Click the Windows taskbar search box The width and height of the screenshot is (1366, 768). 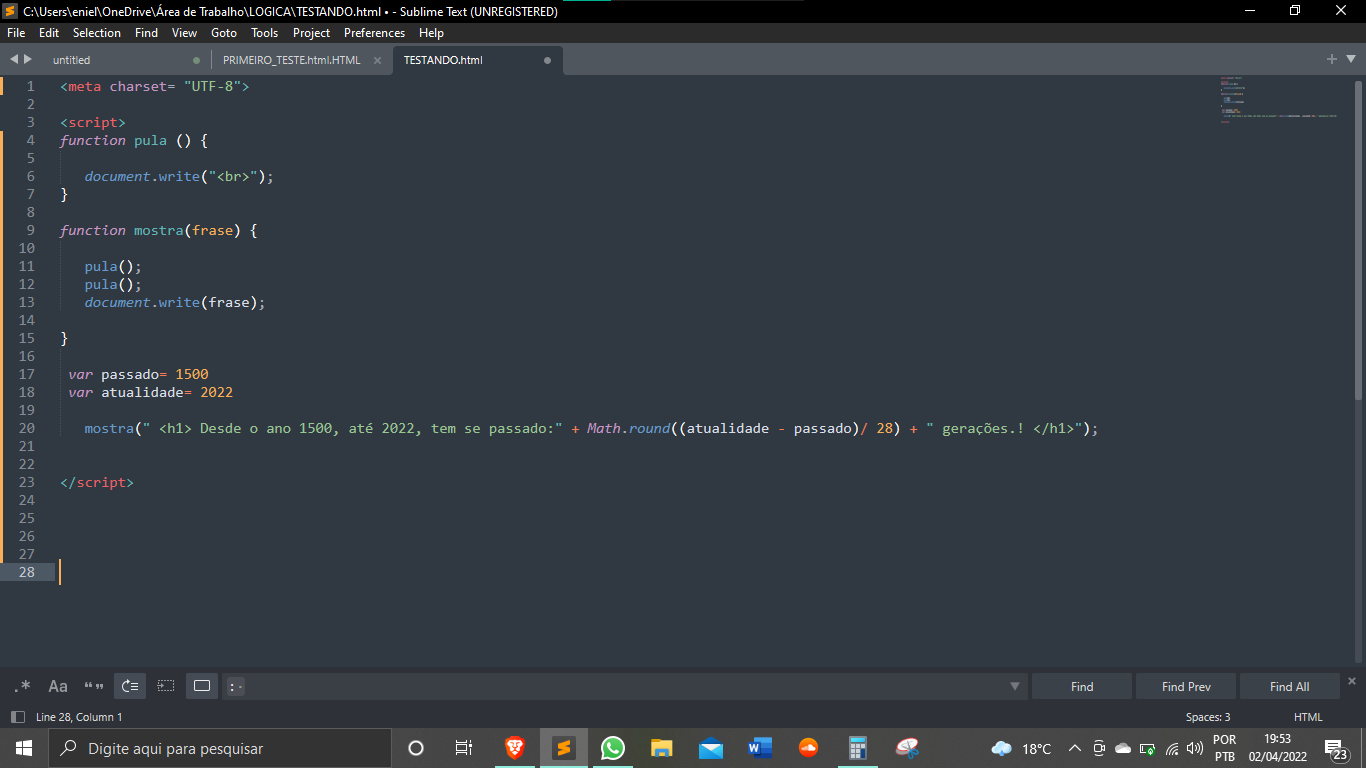(220, 748)
